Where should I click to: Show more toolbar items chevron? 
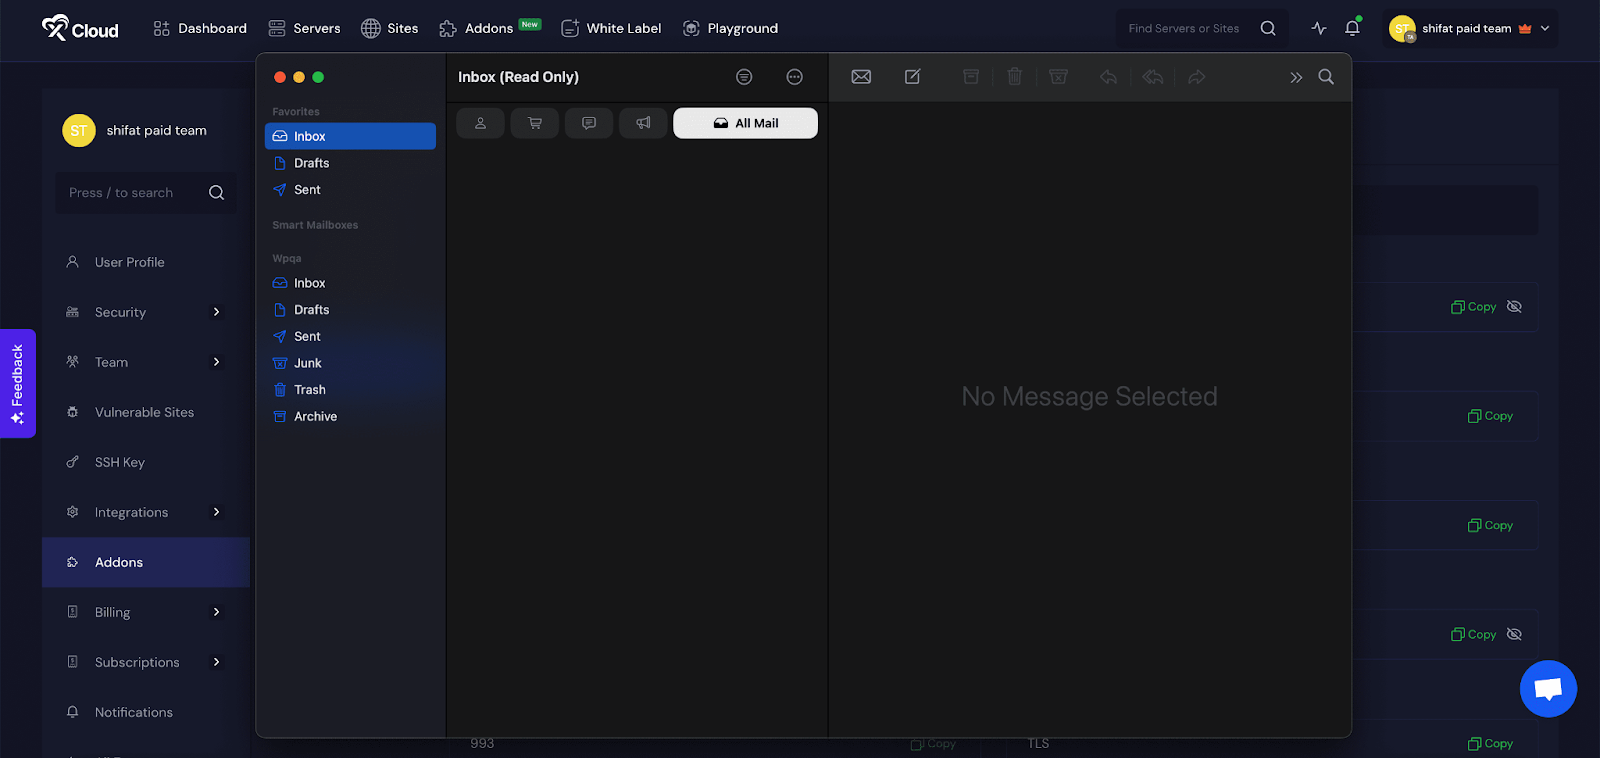point(1296,77)
